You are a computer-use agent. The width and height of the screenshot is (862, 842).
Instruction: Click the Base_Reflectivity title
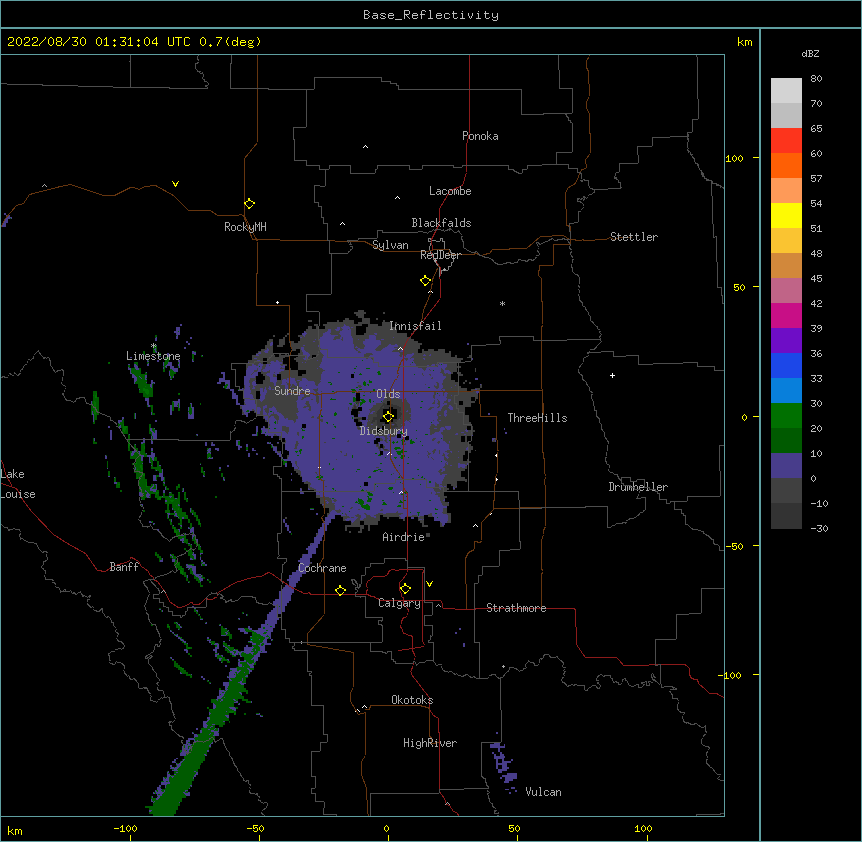pyautogui.click(x=431, y=15)
